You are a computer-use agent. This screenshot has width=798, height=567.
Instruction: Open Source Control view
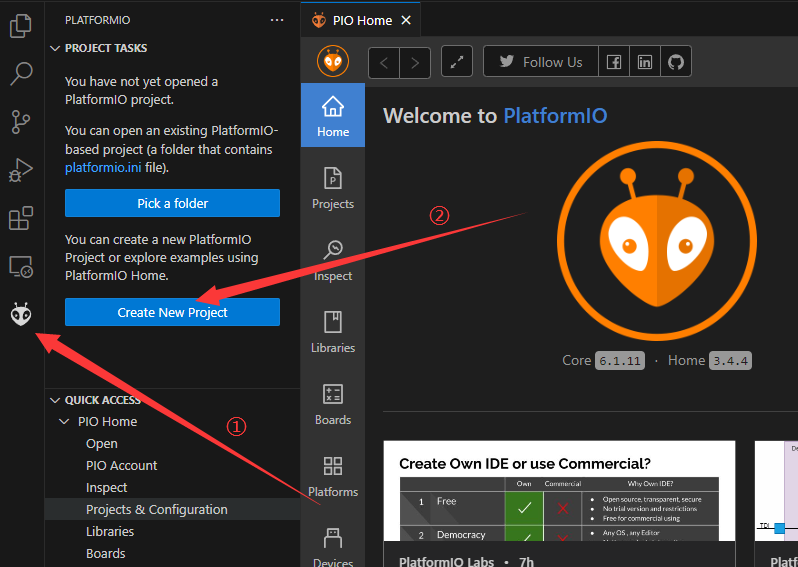point(21,122)
